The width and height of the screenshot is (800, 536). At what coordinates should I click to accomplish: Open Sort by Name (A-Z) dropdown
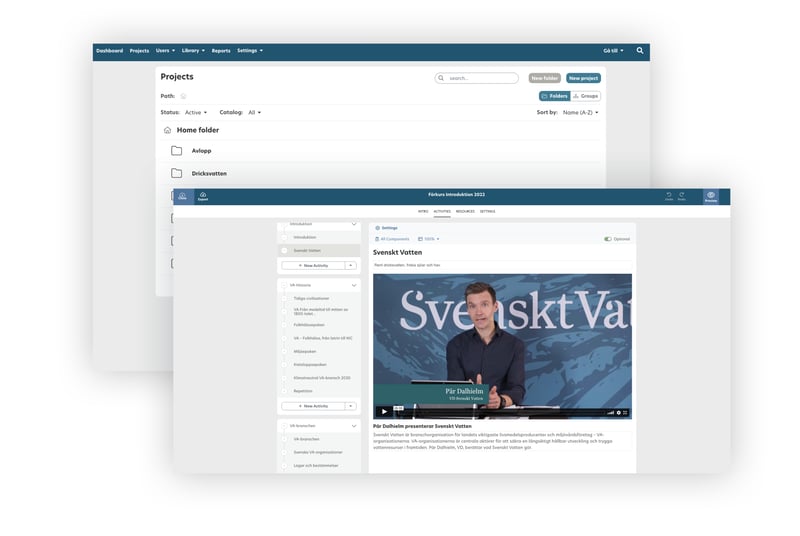(x=581, y=112)
